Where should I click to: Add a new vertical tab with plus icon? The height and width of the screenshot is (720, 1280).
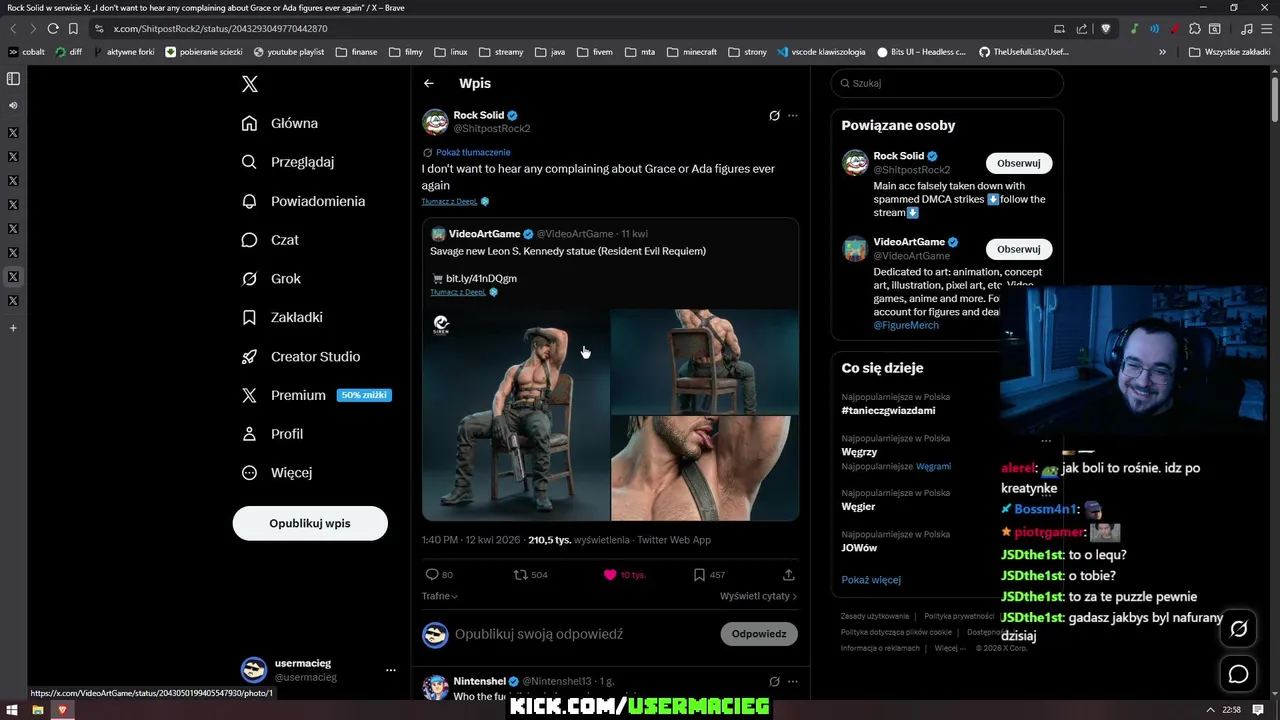[x=13, y=328]
